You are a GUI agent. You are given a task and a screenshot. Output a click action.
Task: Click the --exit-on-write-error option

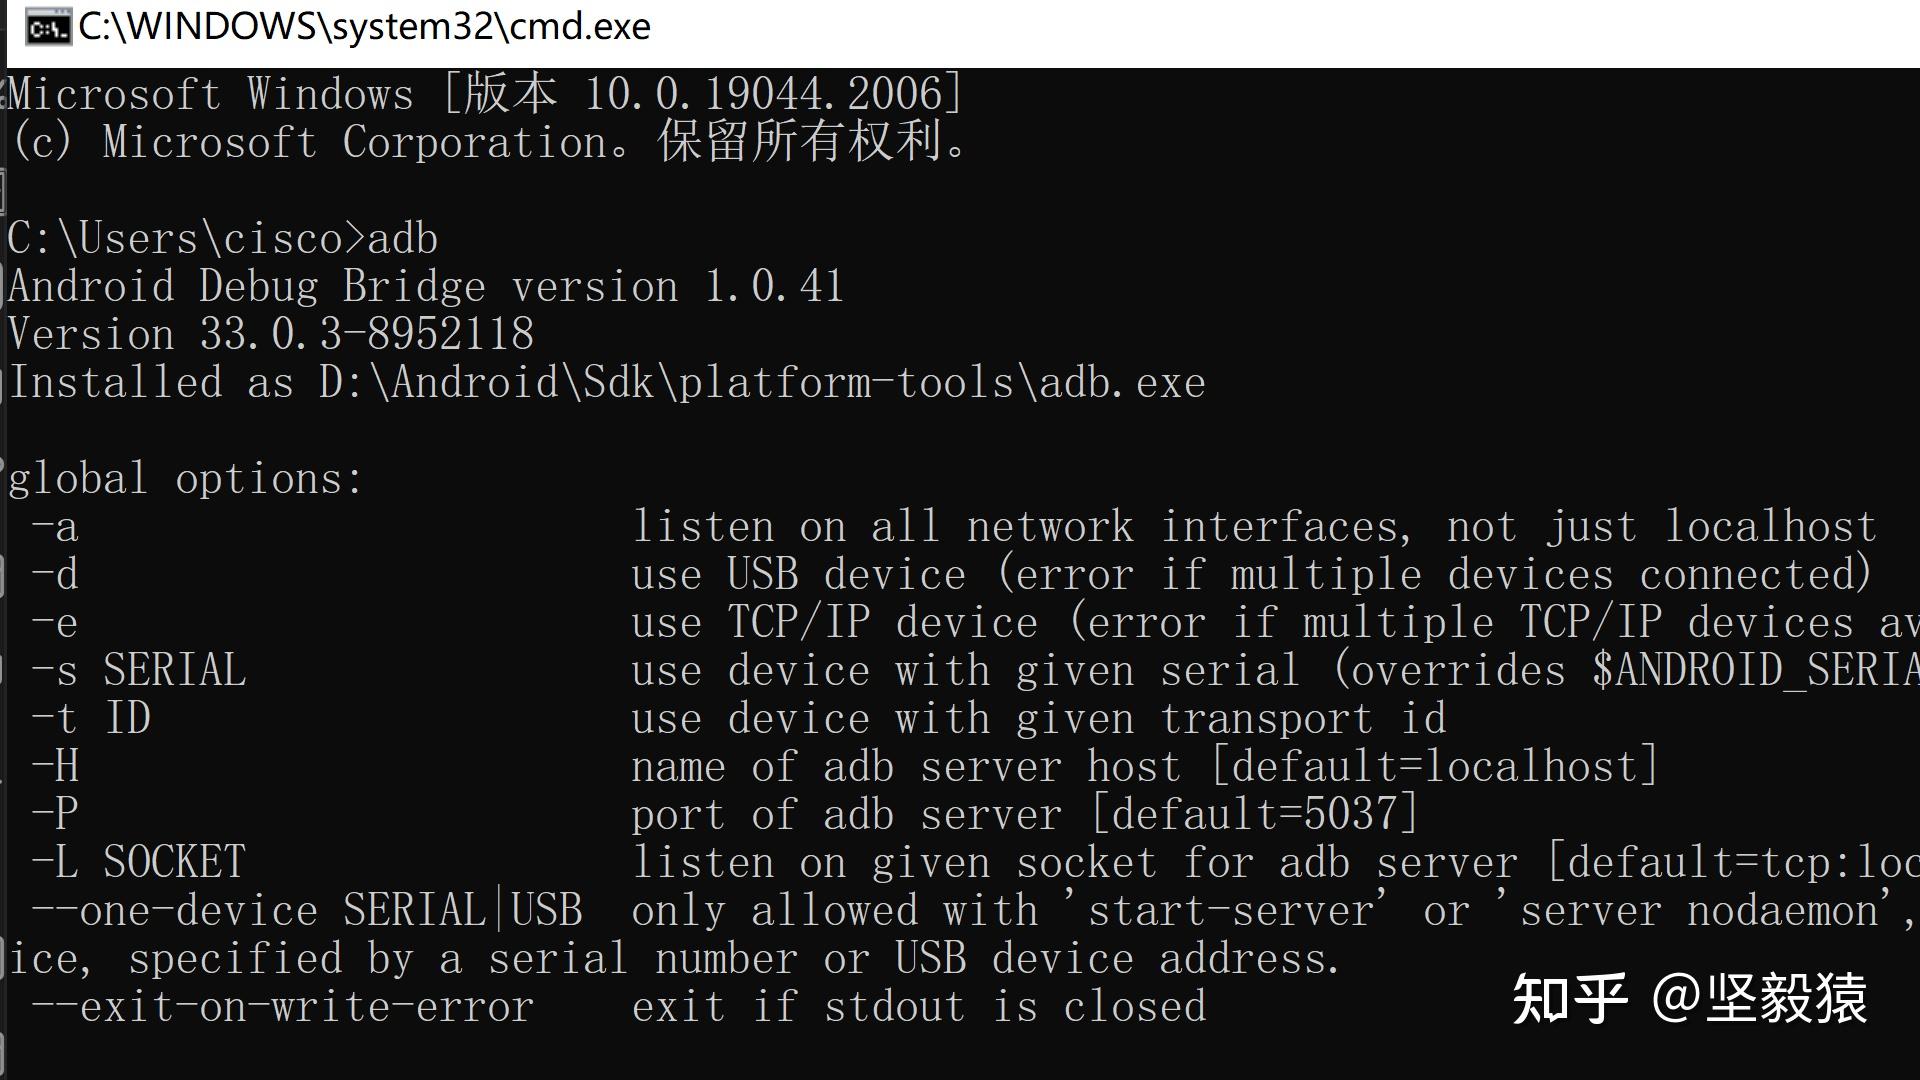282,1007
